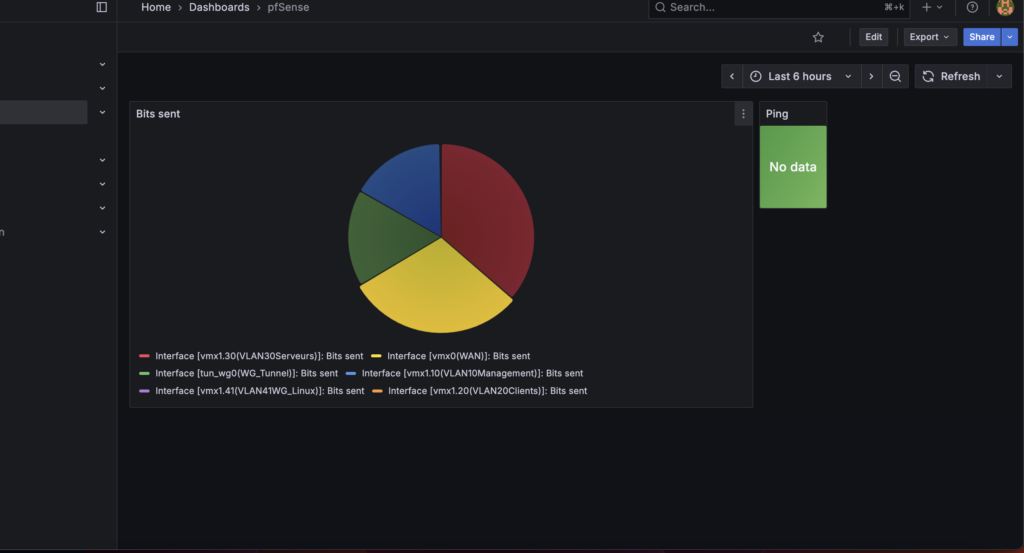
Task: Star this dashboard as favorite
Action: point(818,37)
